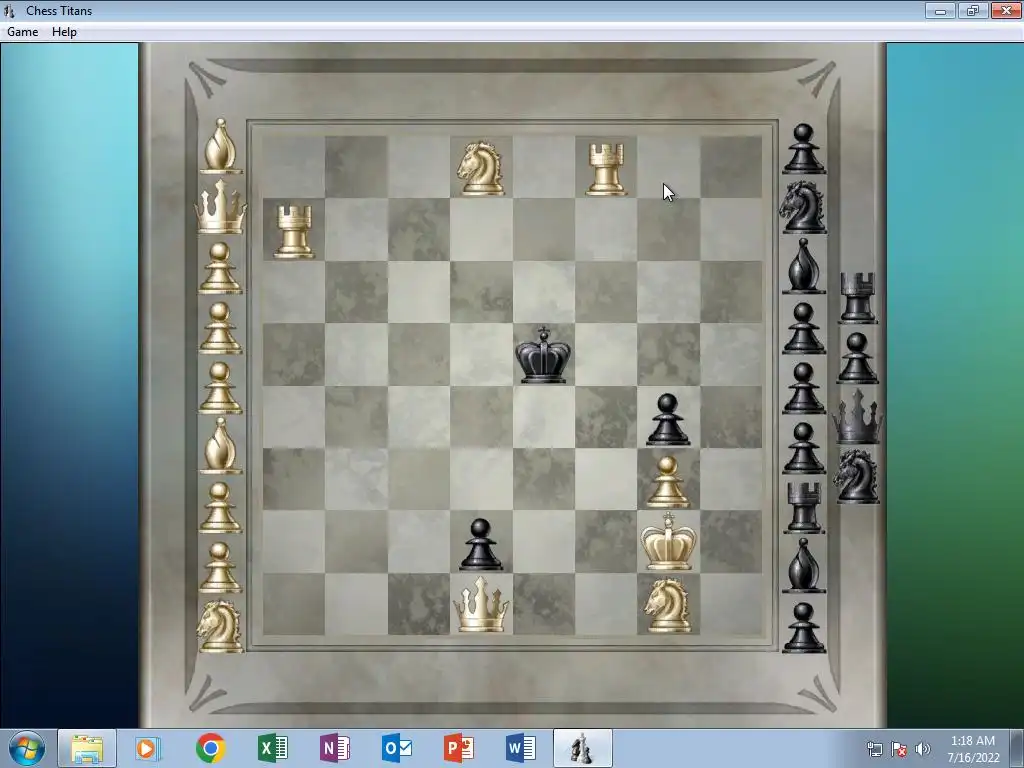Open the Game menu
This screenshot has height=768, width=1024.
pos(22,32)
